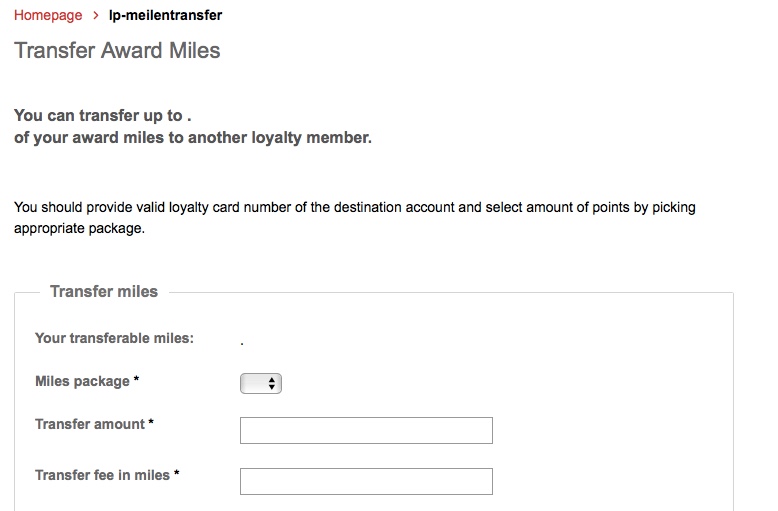This screenshot has height=511, width=778.
Task: Click the Miles package label
Action: (82, 381)
